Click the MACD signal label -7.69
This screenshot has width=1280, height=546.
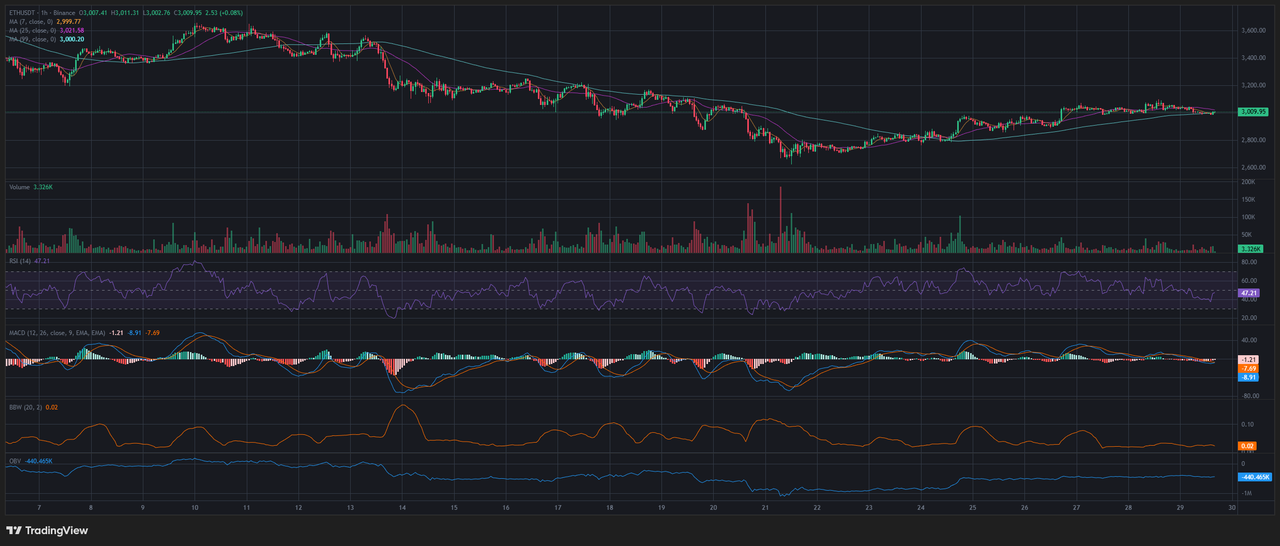tap(1248, 368)
